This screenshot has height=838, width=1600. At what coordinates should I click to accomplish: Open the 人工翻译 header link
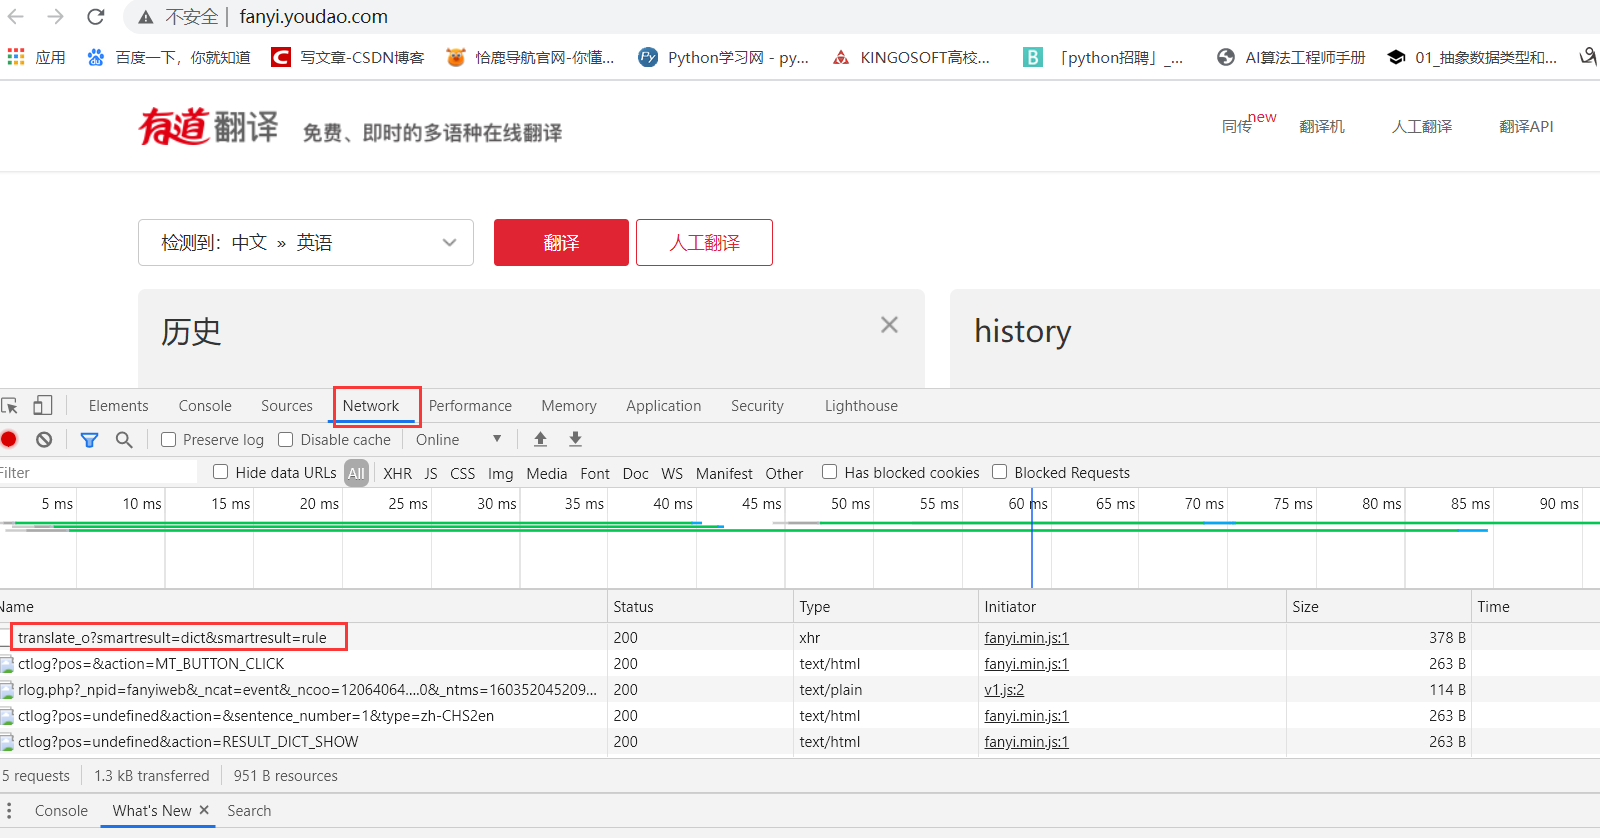1421,126
